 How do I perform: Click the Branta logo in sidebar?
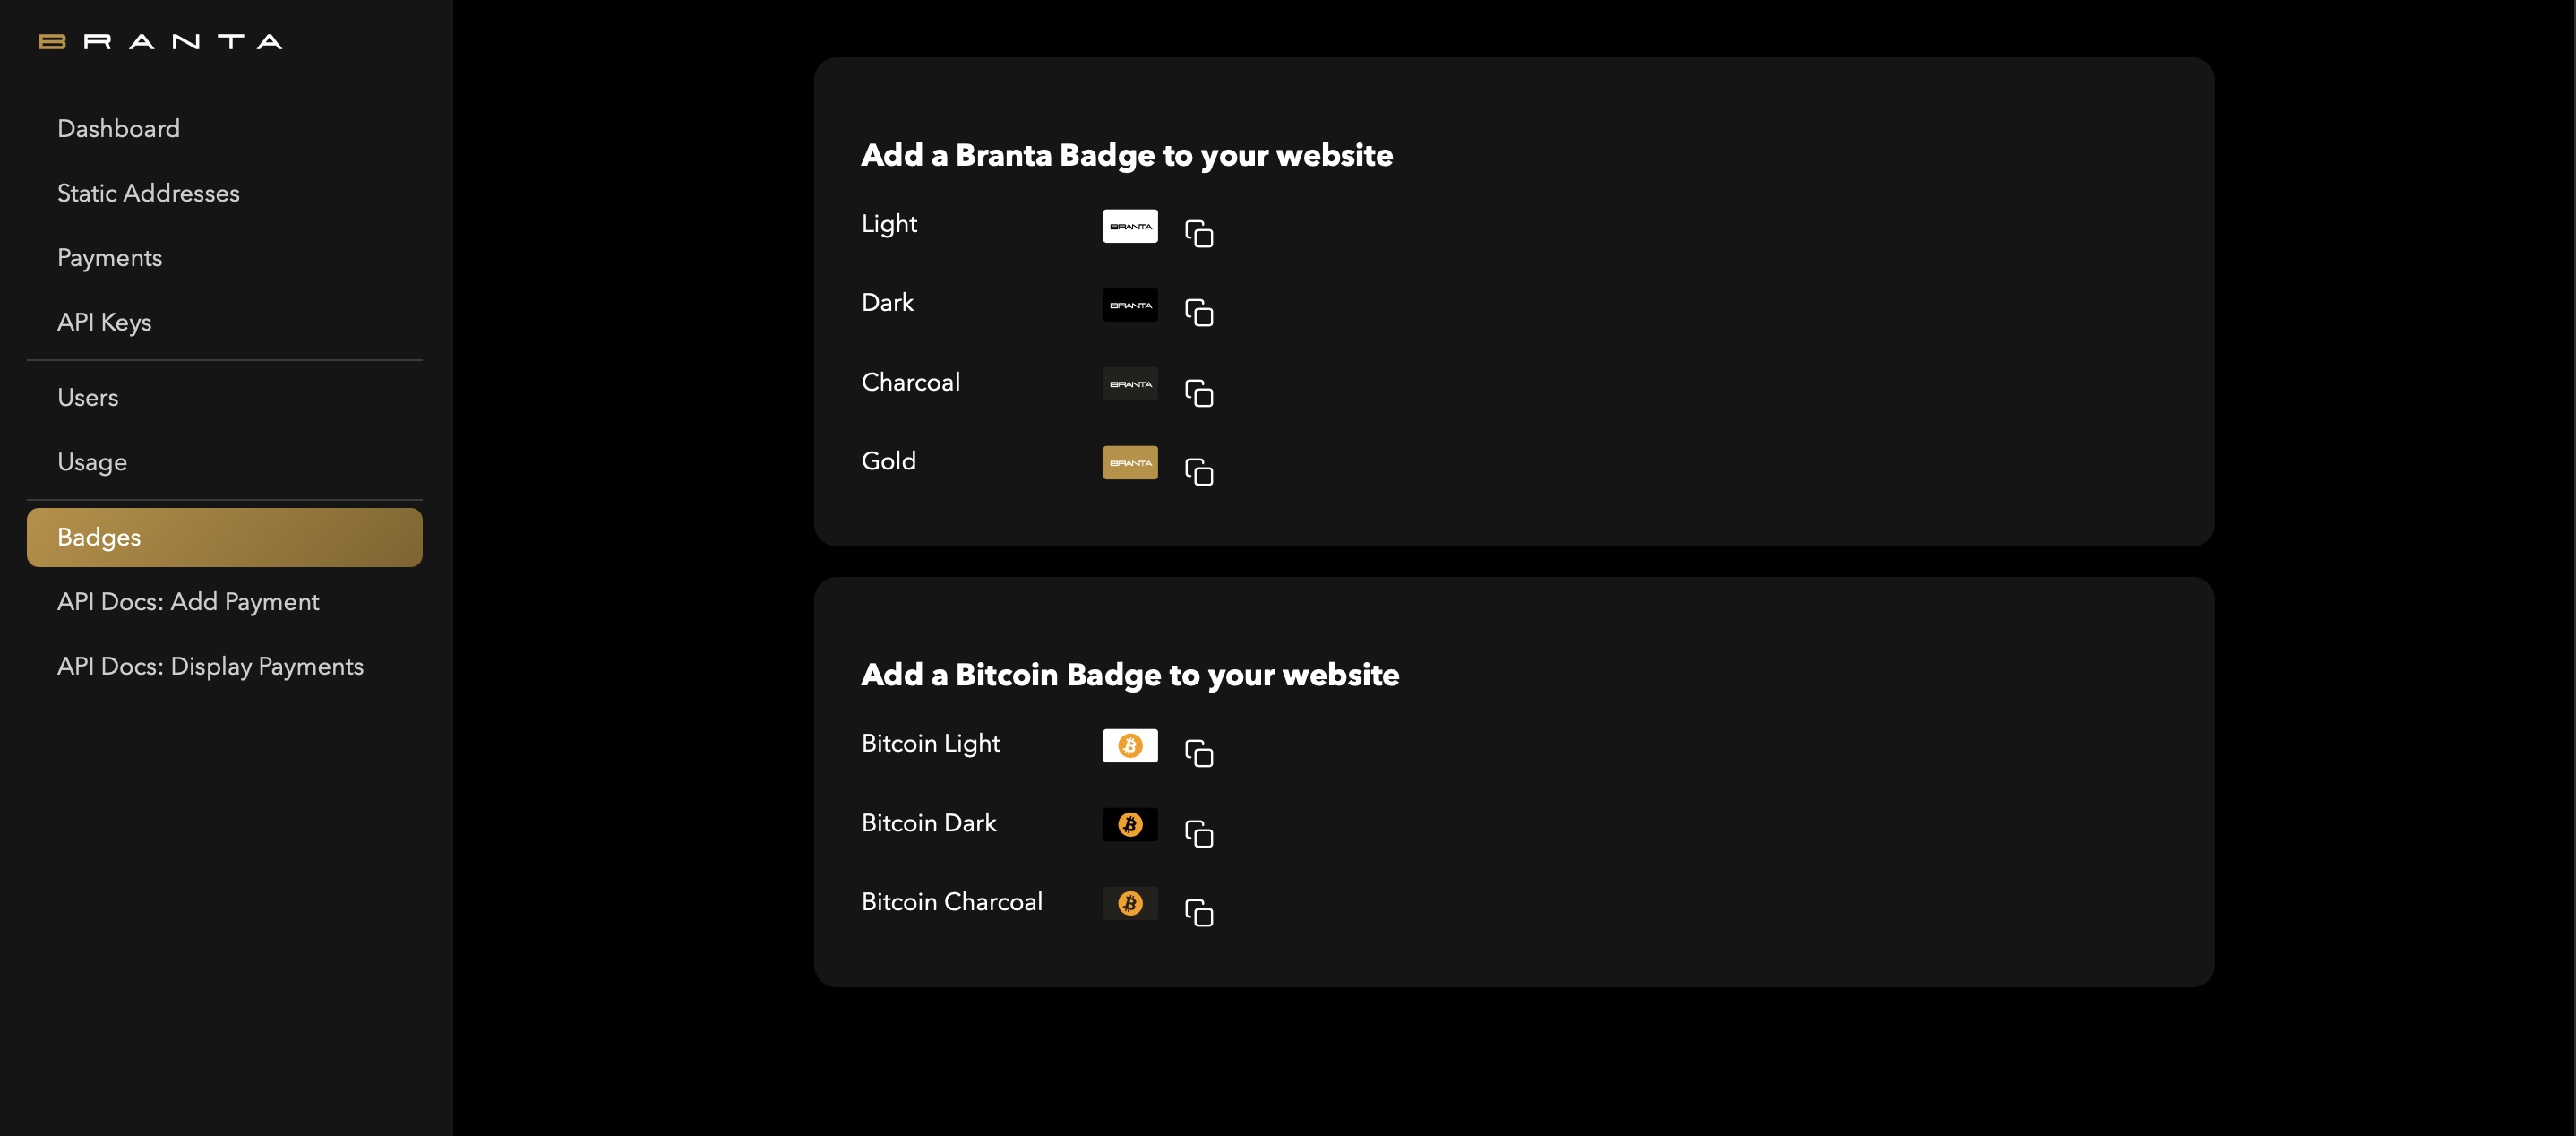pyautogui.click(x=160, y=42)
